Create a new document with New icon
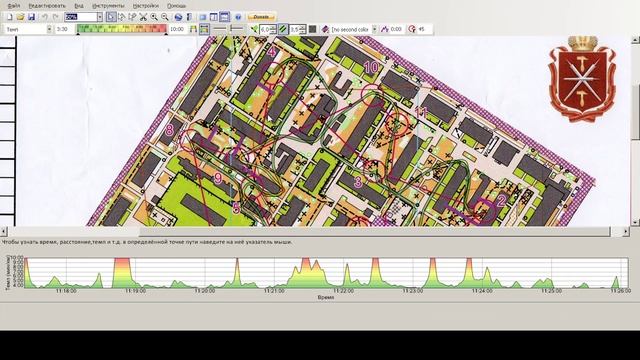Image resolution: width=640 pixels, height=360 pixels. coord(9,17)
